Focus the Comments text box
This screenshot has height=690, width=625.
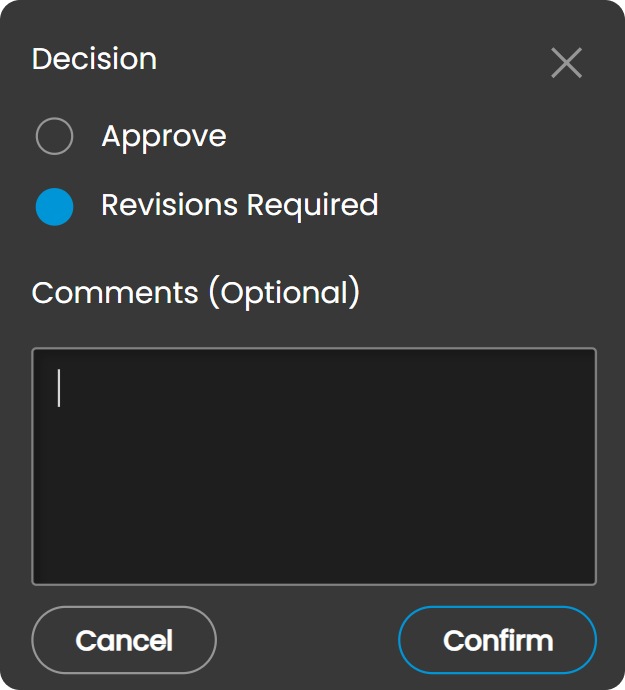click(314, 466)
